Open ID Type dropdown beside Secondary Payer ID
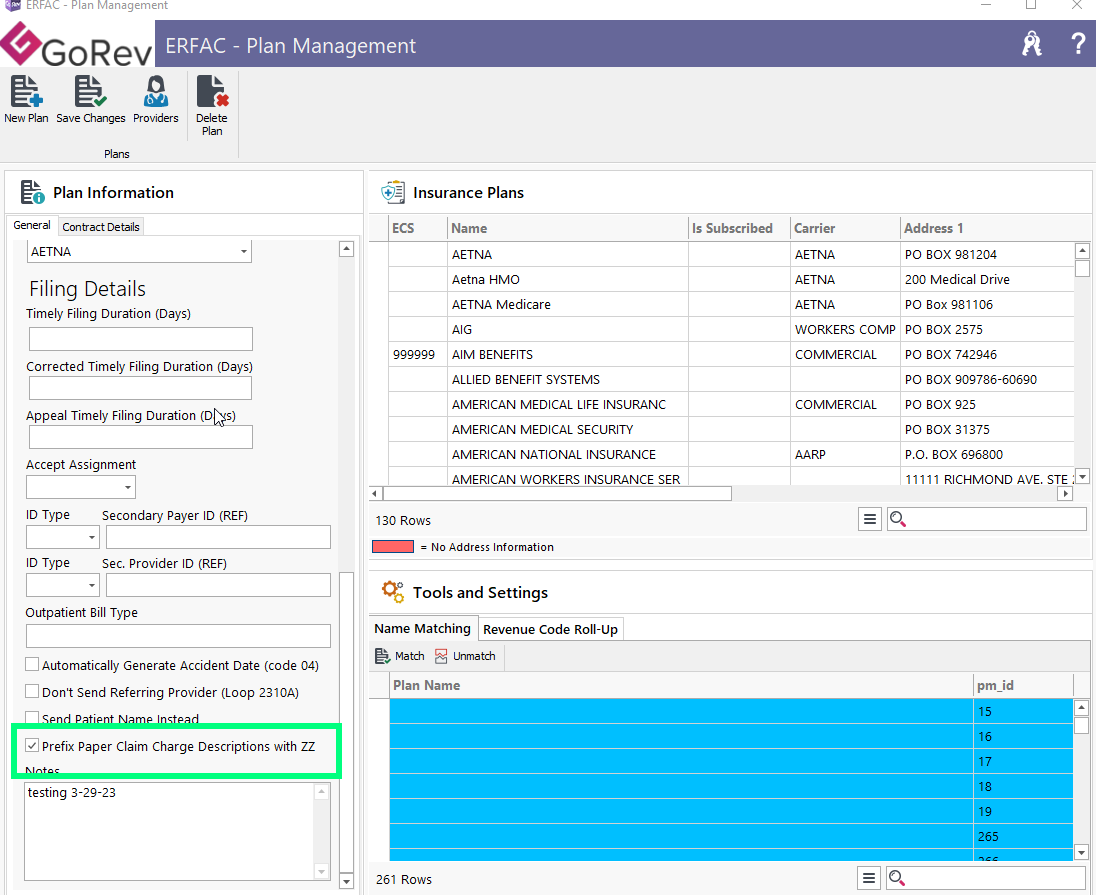The width and height of the screenshot is (1096, 895). tap(92, 537)
